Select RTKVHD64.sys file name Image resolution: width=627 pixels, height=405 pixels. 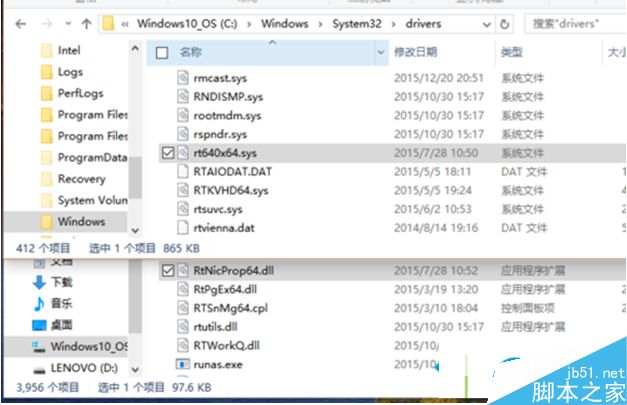point(231,190)
